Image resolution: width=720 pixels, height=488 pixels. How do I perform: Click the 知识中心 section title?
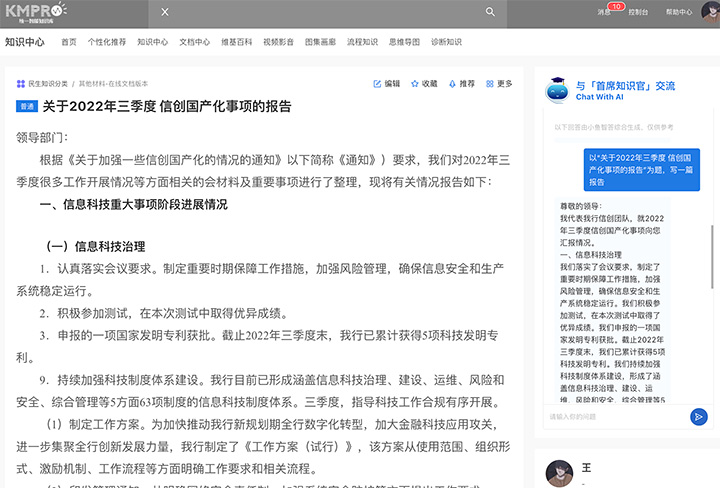point(25,42)
